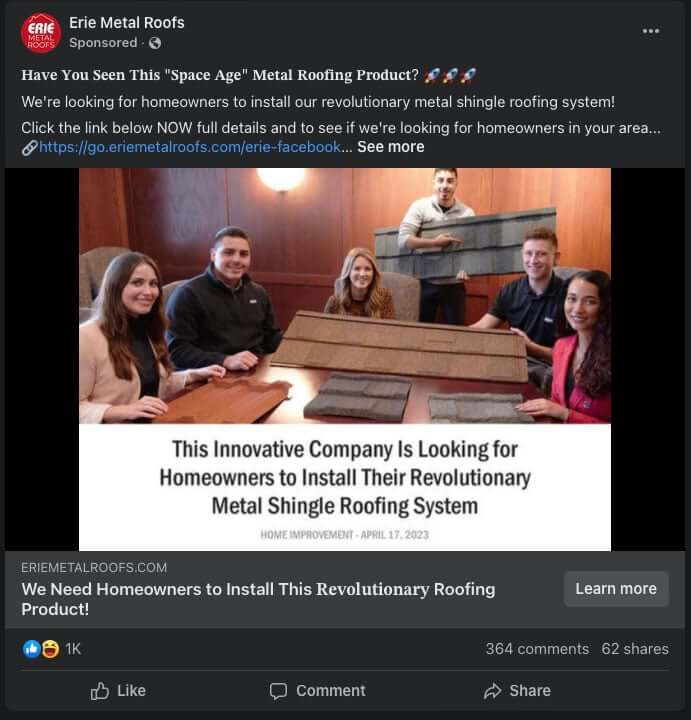Click the ERIEMETALROOFS.COM domain label
The height and width of the screenshot is (720, 691).
click(x=94, y=567)
